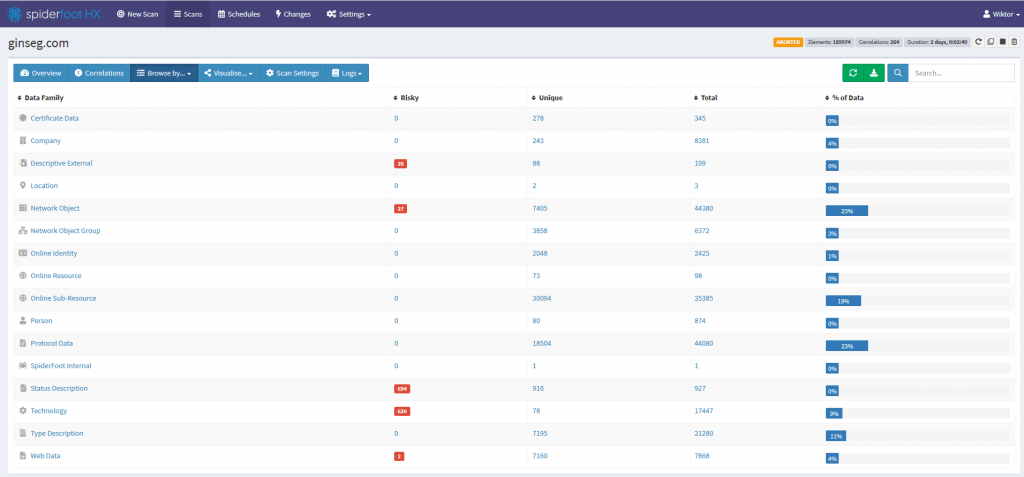Open the Protocol Data link
Image resolution: width=1024 pixels, height=477 pixels.
coord(54,343)
